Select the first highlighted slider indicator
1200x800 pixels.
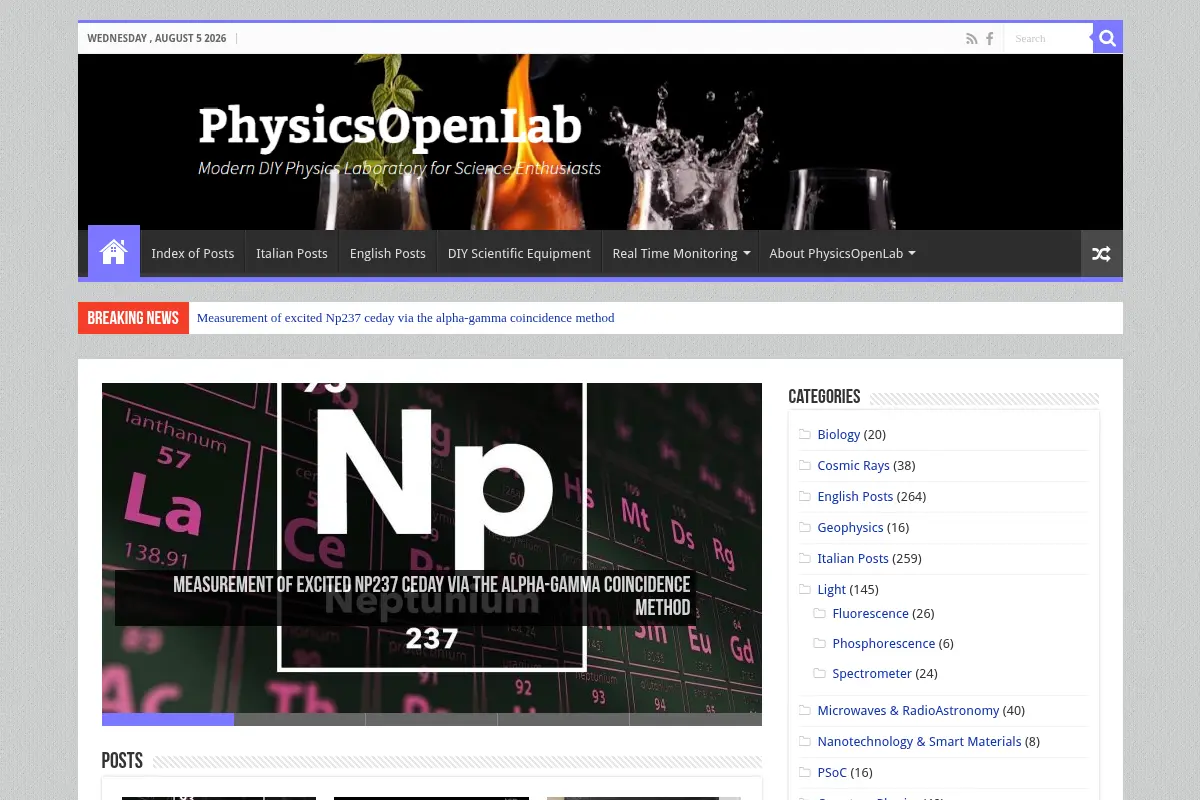click(168, 719)
